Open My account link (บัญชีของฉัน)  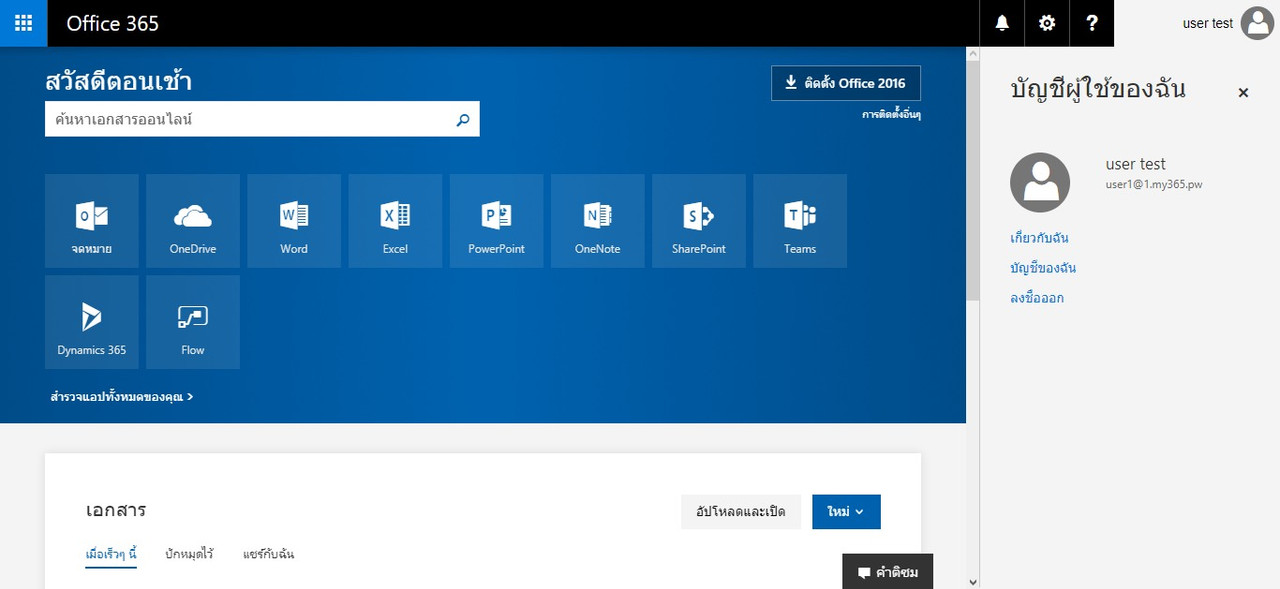[1043, 268]
